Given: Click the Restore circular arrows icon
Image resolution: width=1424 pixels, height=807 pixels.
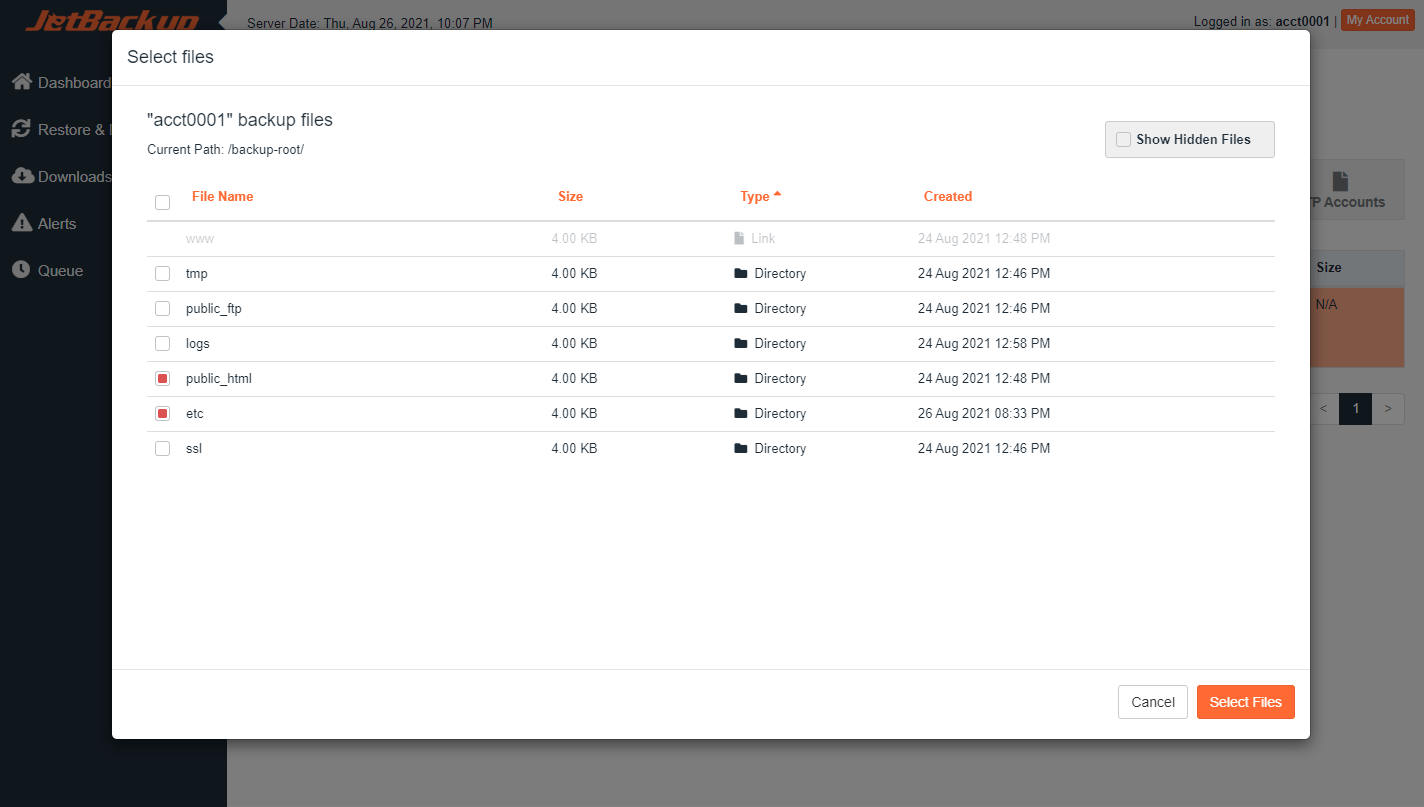Looking at the screenshot, I should click(22, 129).
